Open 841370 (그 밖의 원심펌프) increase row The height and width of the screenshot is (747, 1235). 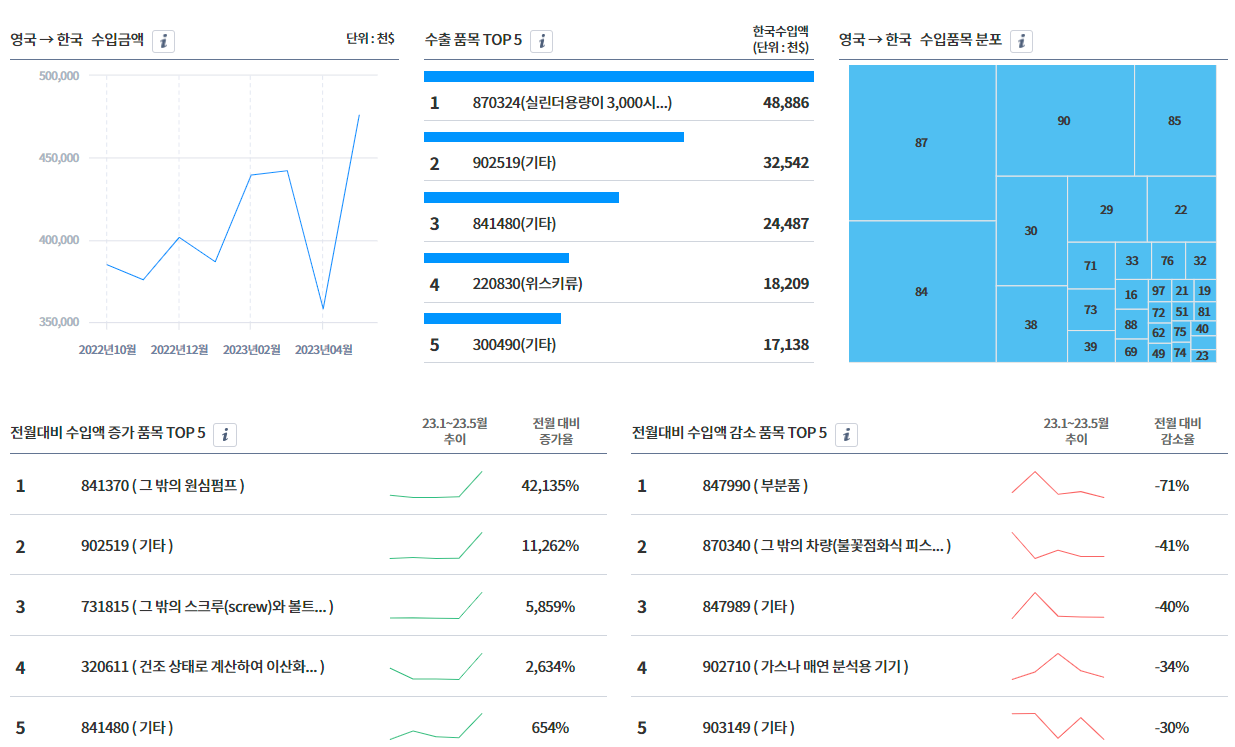click(x=308, y=485)
